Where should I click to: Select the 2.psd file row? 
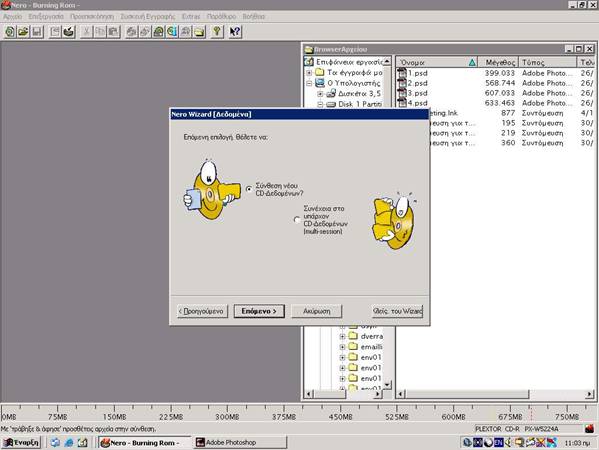(495, 83)
